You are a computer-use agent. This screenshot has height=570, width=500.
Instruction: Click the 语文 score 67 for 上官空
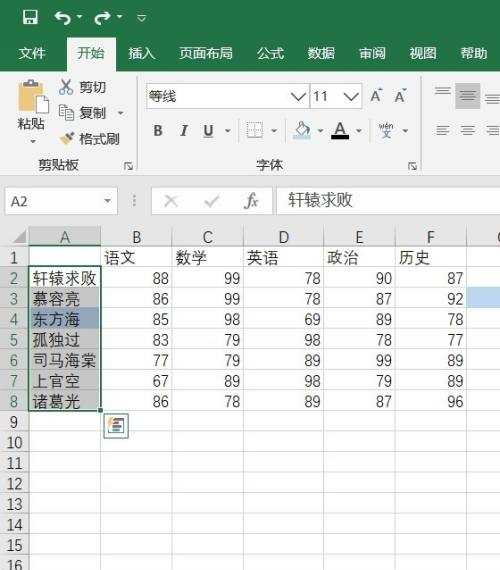(x=136, y=381)
